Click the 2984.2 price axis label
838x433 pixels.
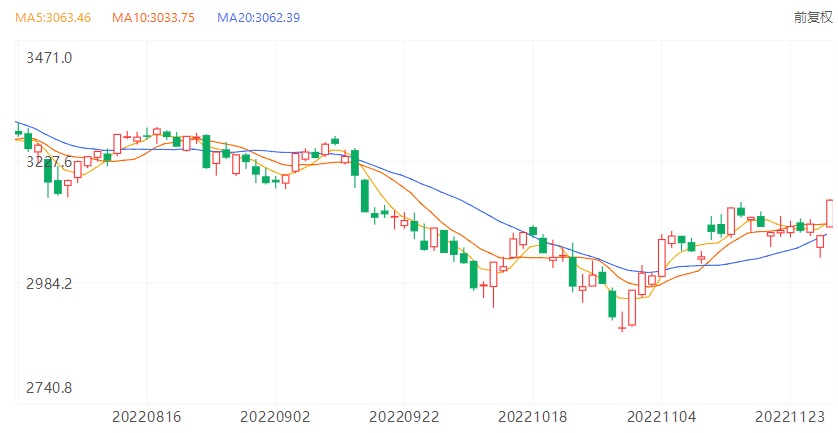[49, 284]
